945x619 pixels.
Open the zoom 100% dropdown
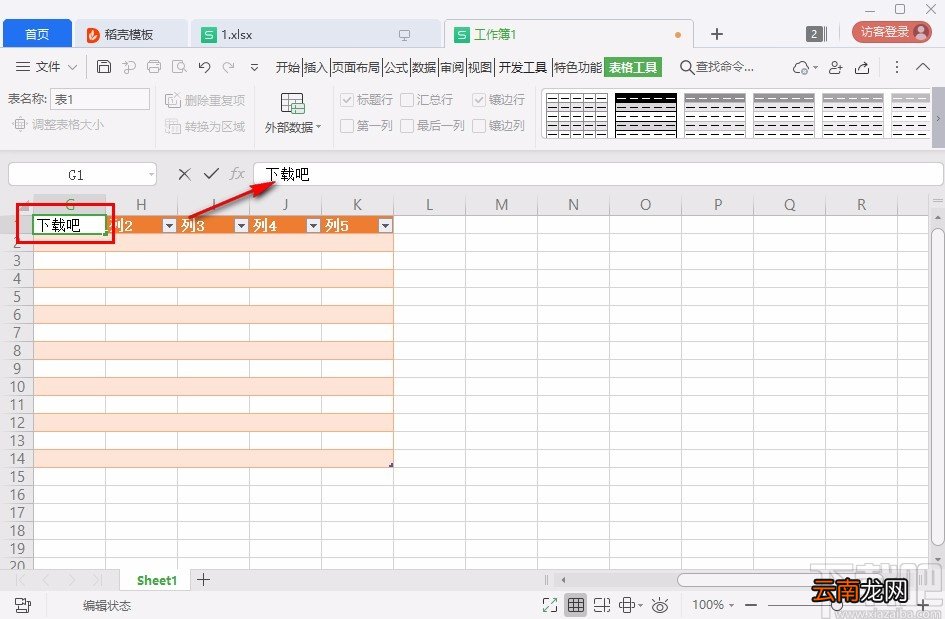pyautogui.click(x=713, y=605)
